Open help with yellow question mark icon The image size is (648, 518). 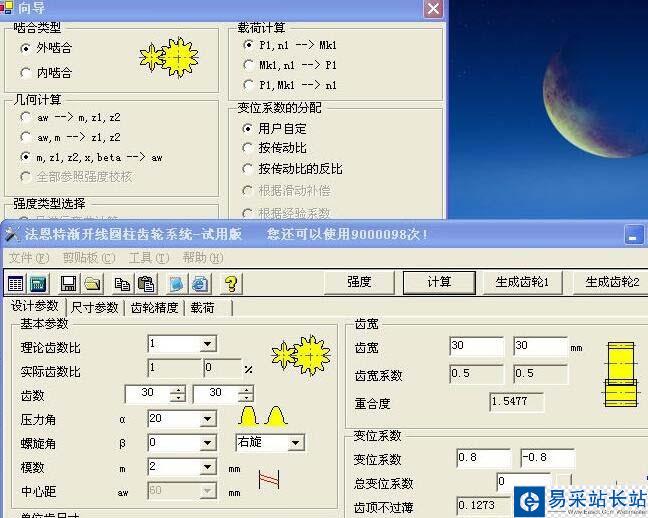(x=231, y=284)
